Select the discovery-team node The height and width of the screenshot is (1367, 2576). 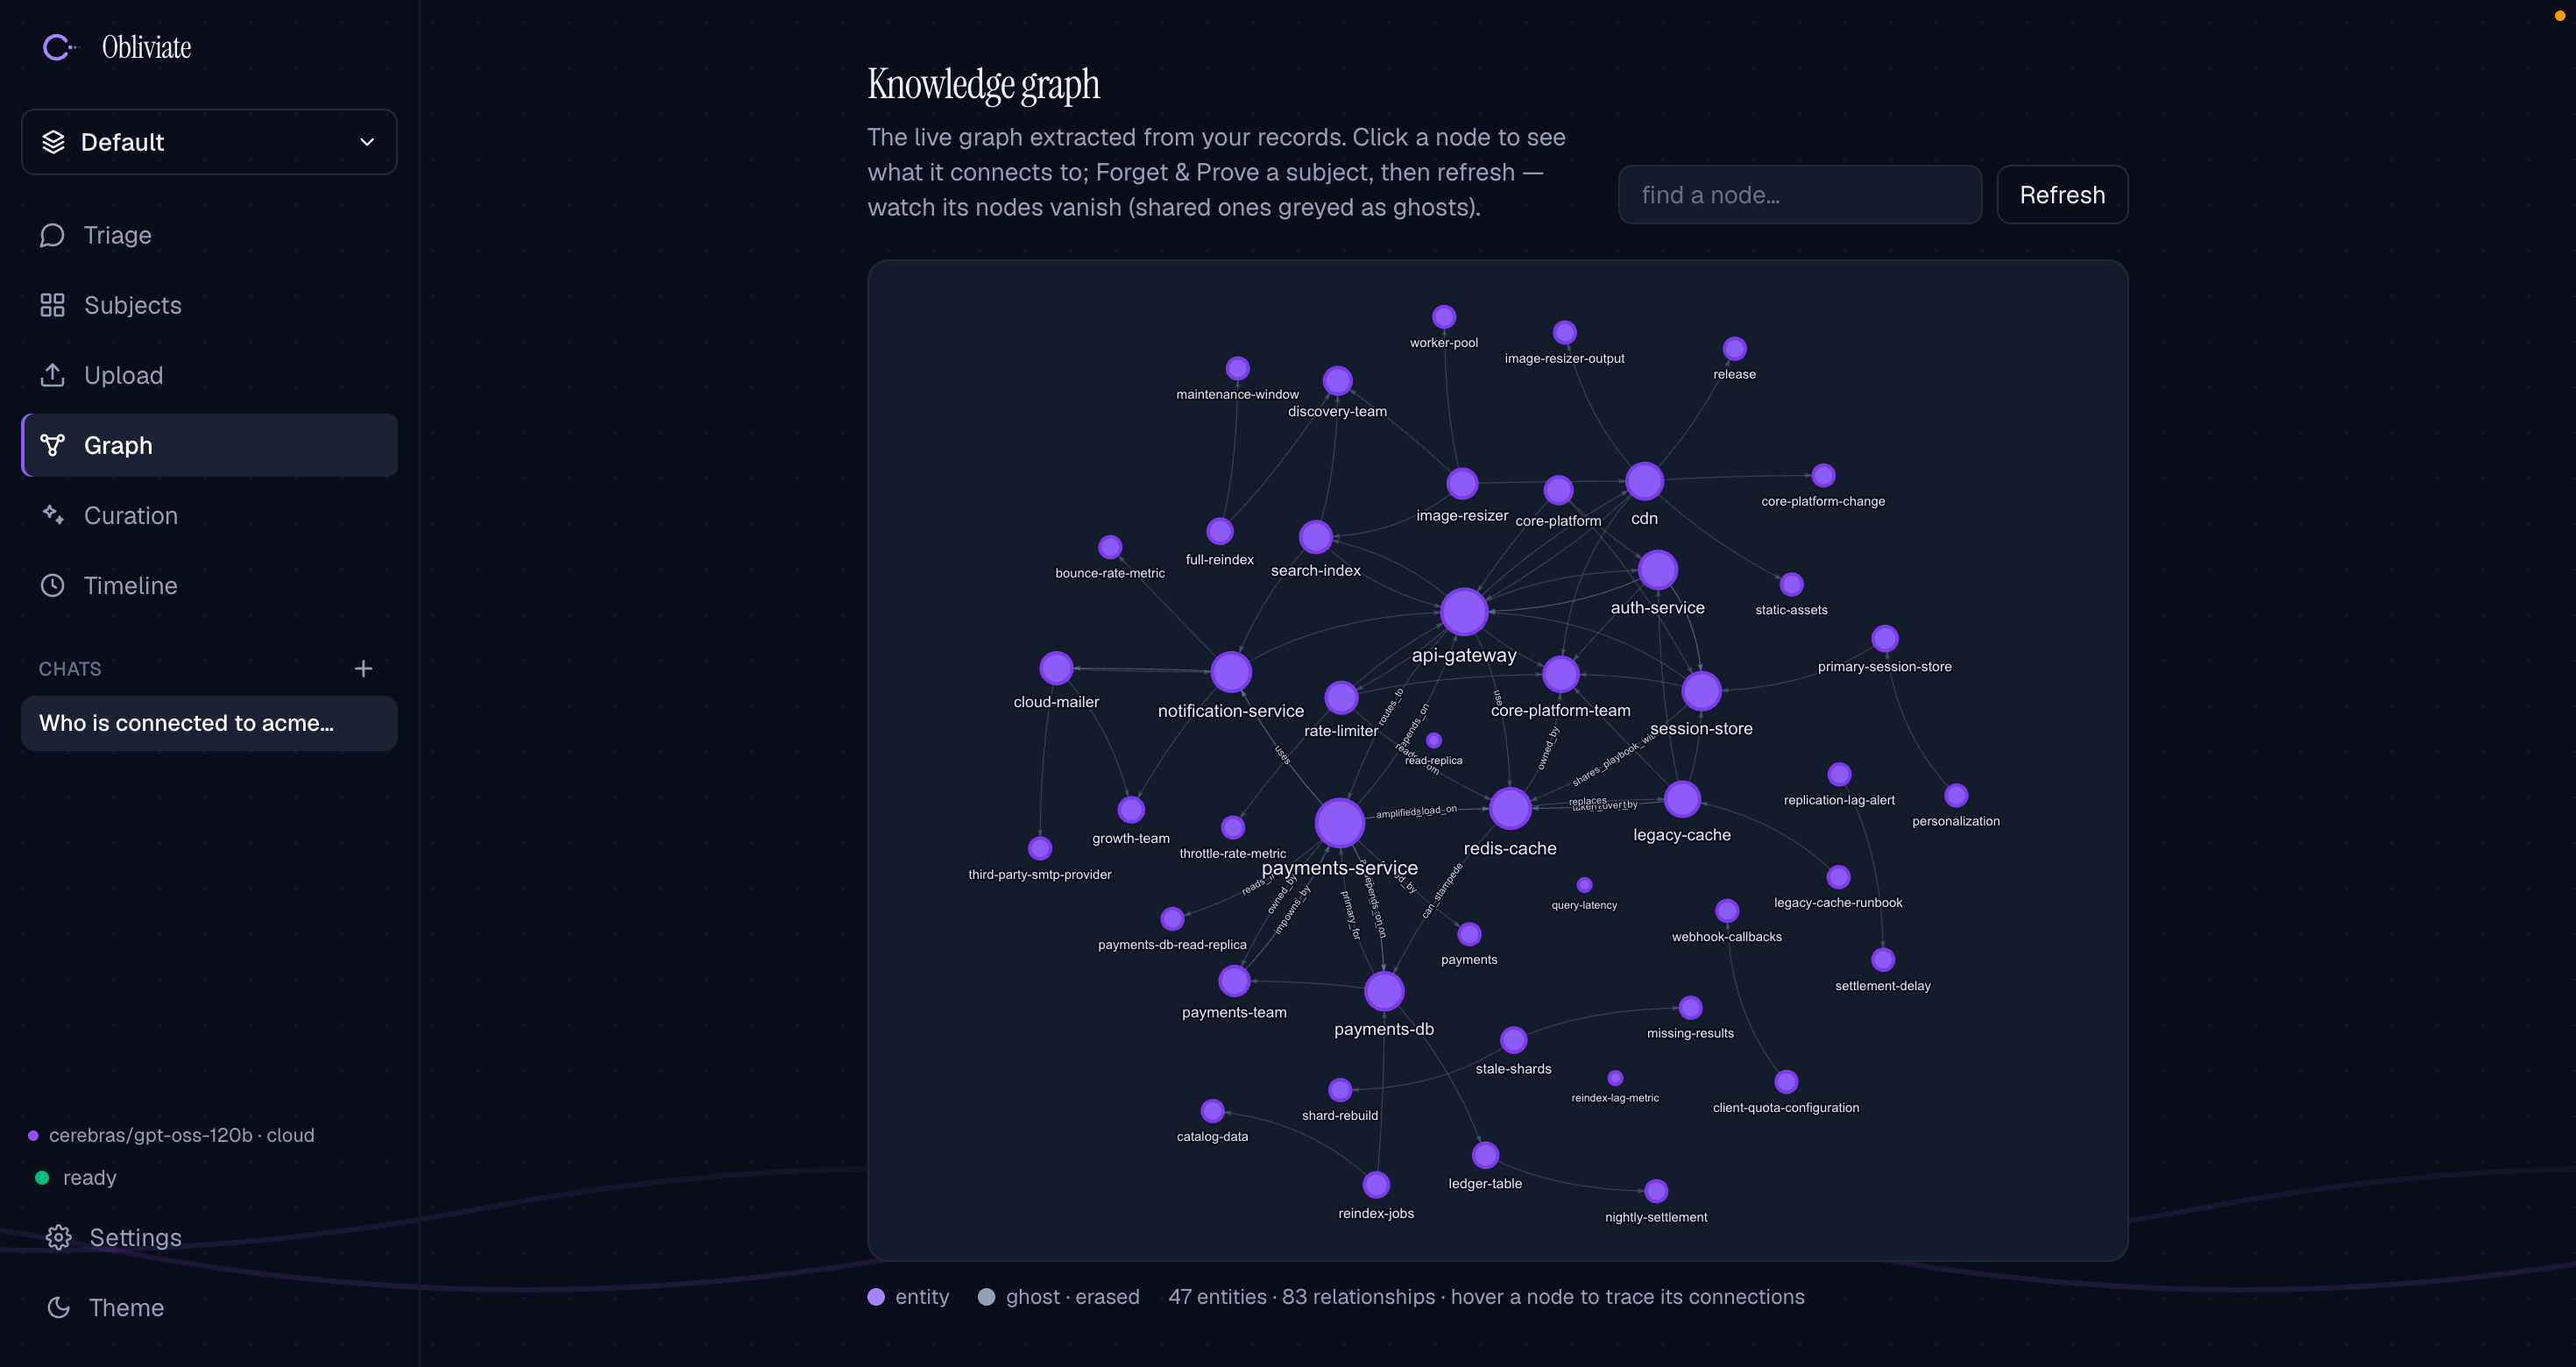click(1337, 381)
